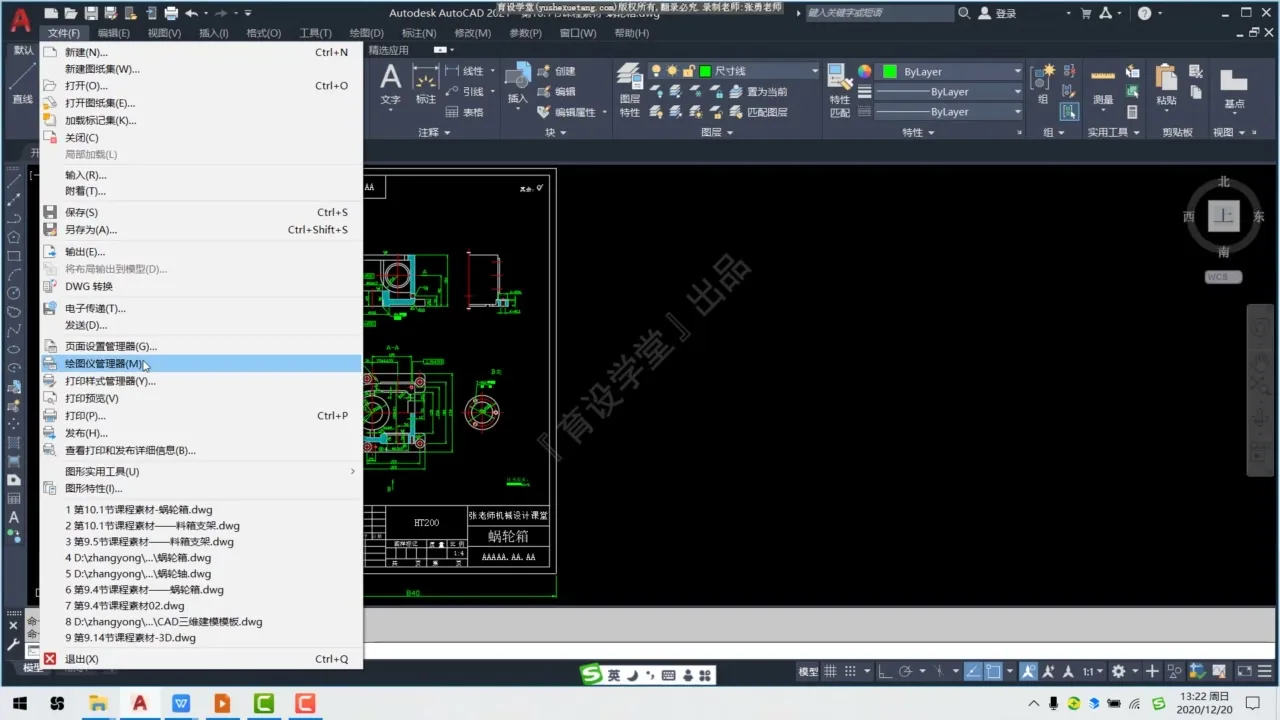Click the Paste (粘贴) icon

point(1166,84)
